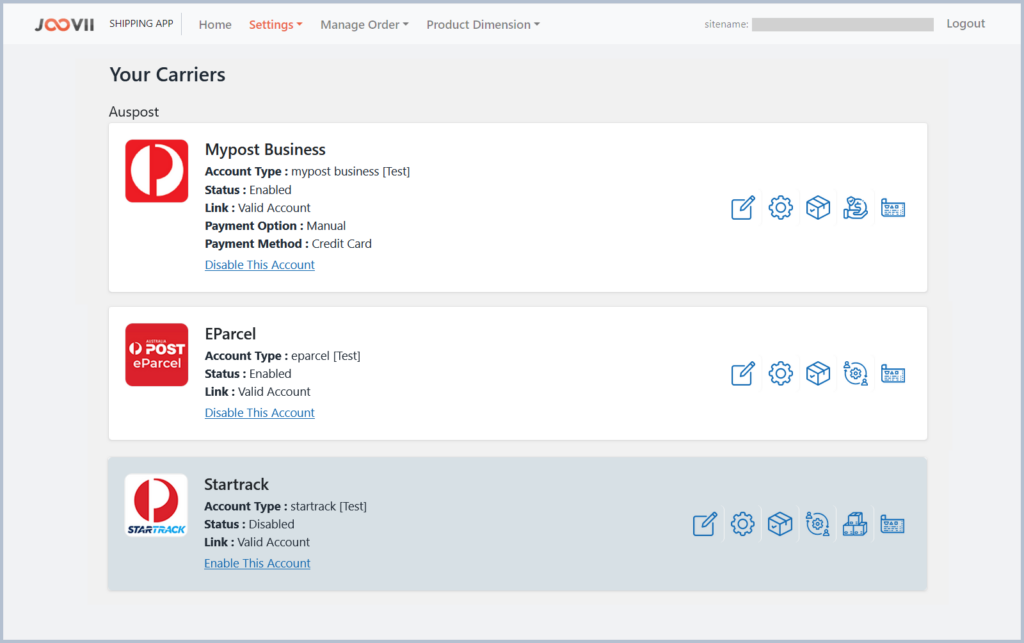The height and width of the screenshot is (643, 1024).
Task: Click the stacked boxes icon for Startrack
Action: (x=855, y=524)
